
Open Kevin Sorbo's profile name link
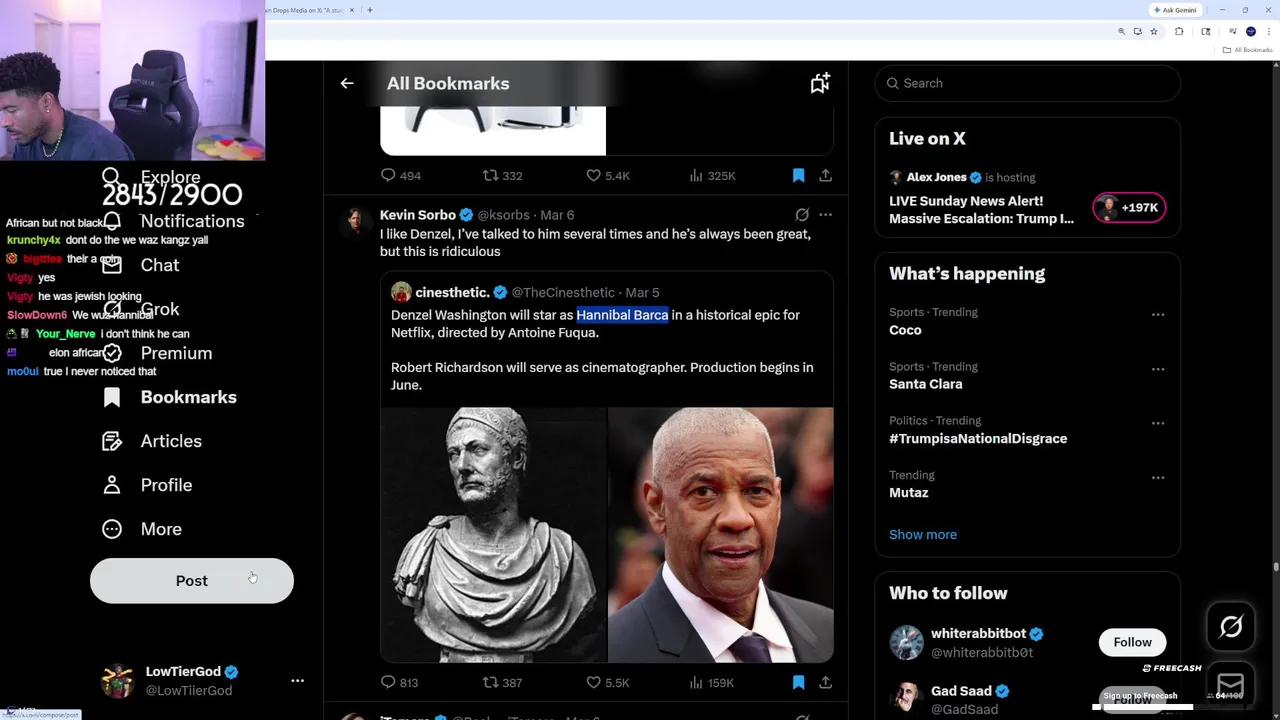[x=417, y=215]
